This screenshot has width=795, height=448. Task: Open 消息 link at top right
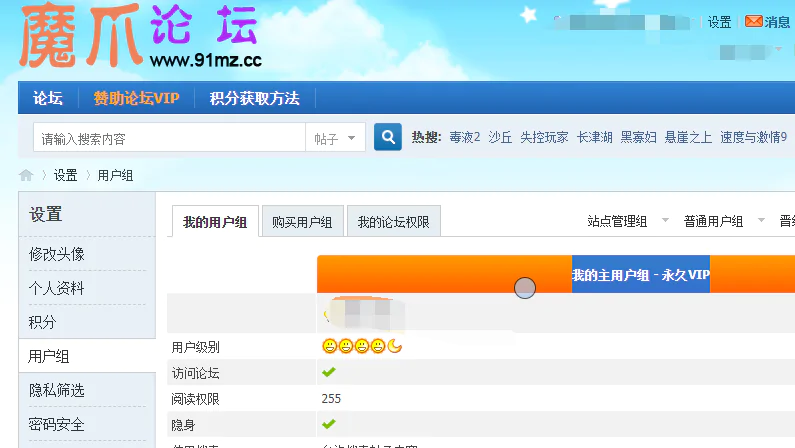point(777,22)
